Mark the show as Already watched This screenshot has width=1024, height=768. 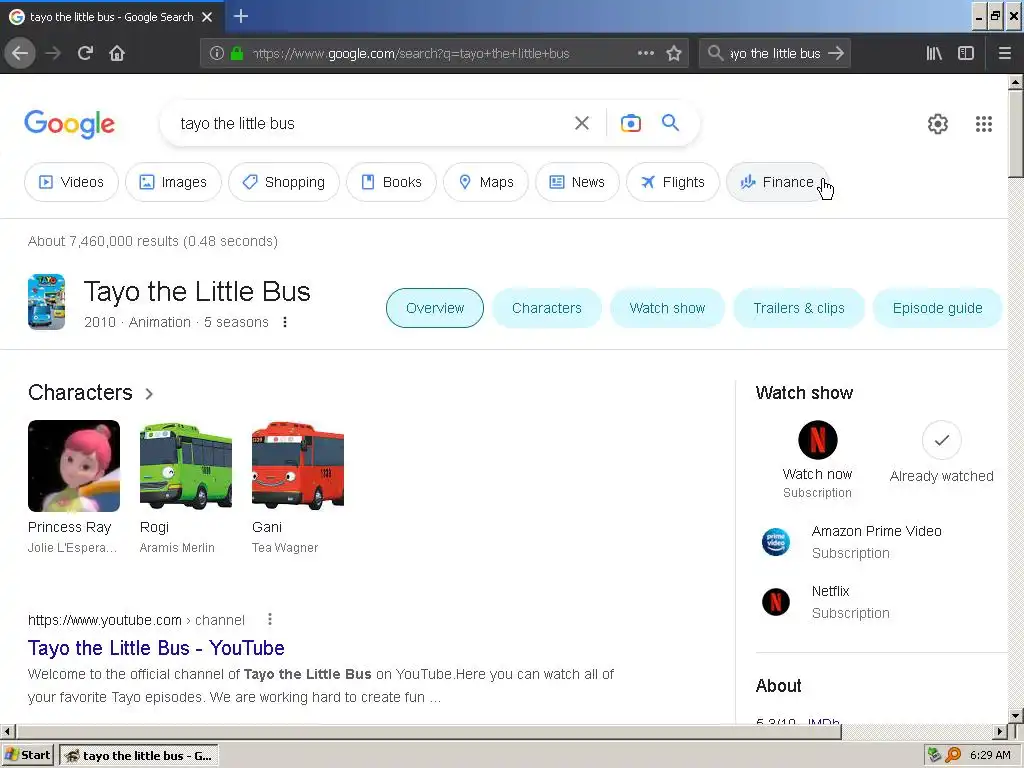(x=941, y=440)
